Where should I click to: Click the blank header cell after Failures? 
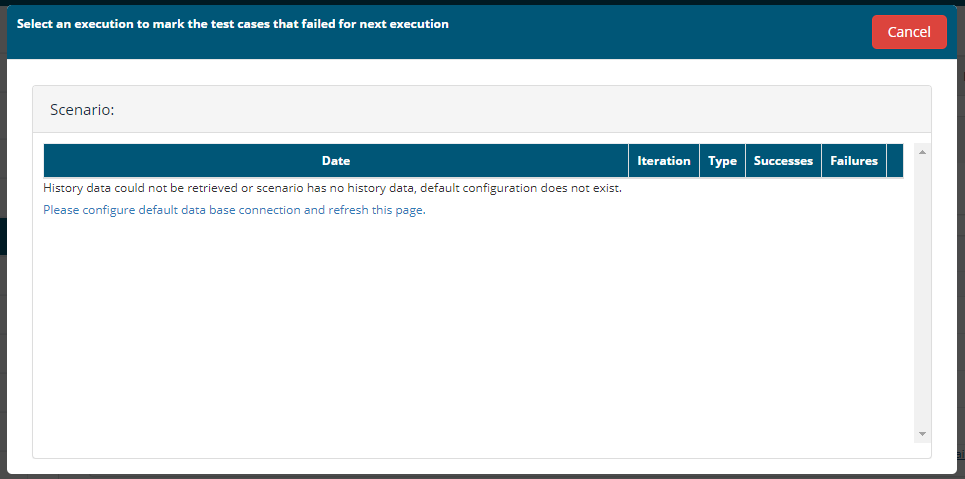click(895, 161)
